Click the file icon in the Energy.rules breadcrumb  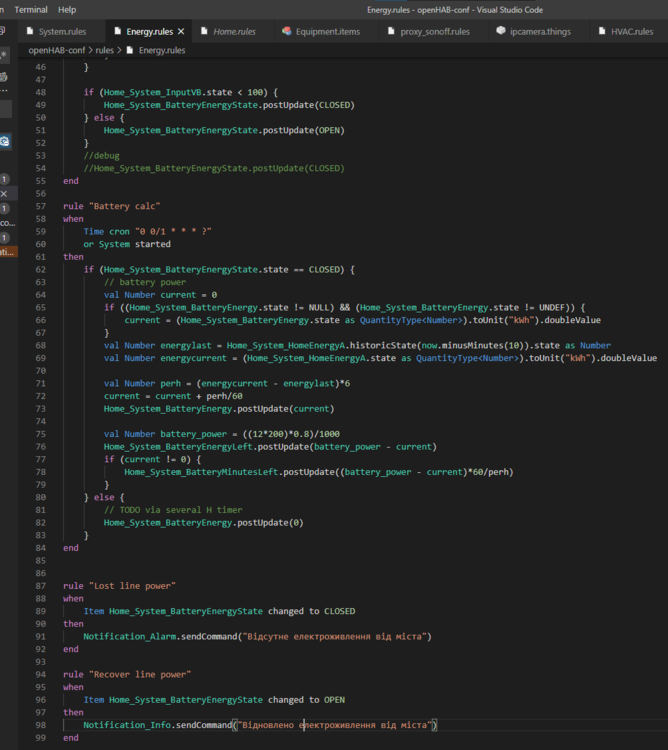(x=130, y=49)
